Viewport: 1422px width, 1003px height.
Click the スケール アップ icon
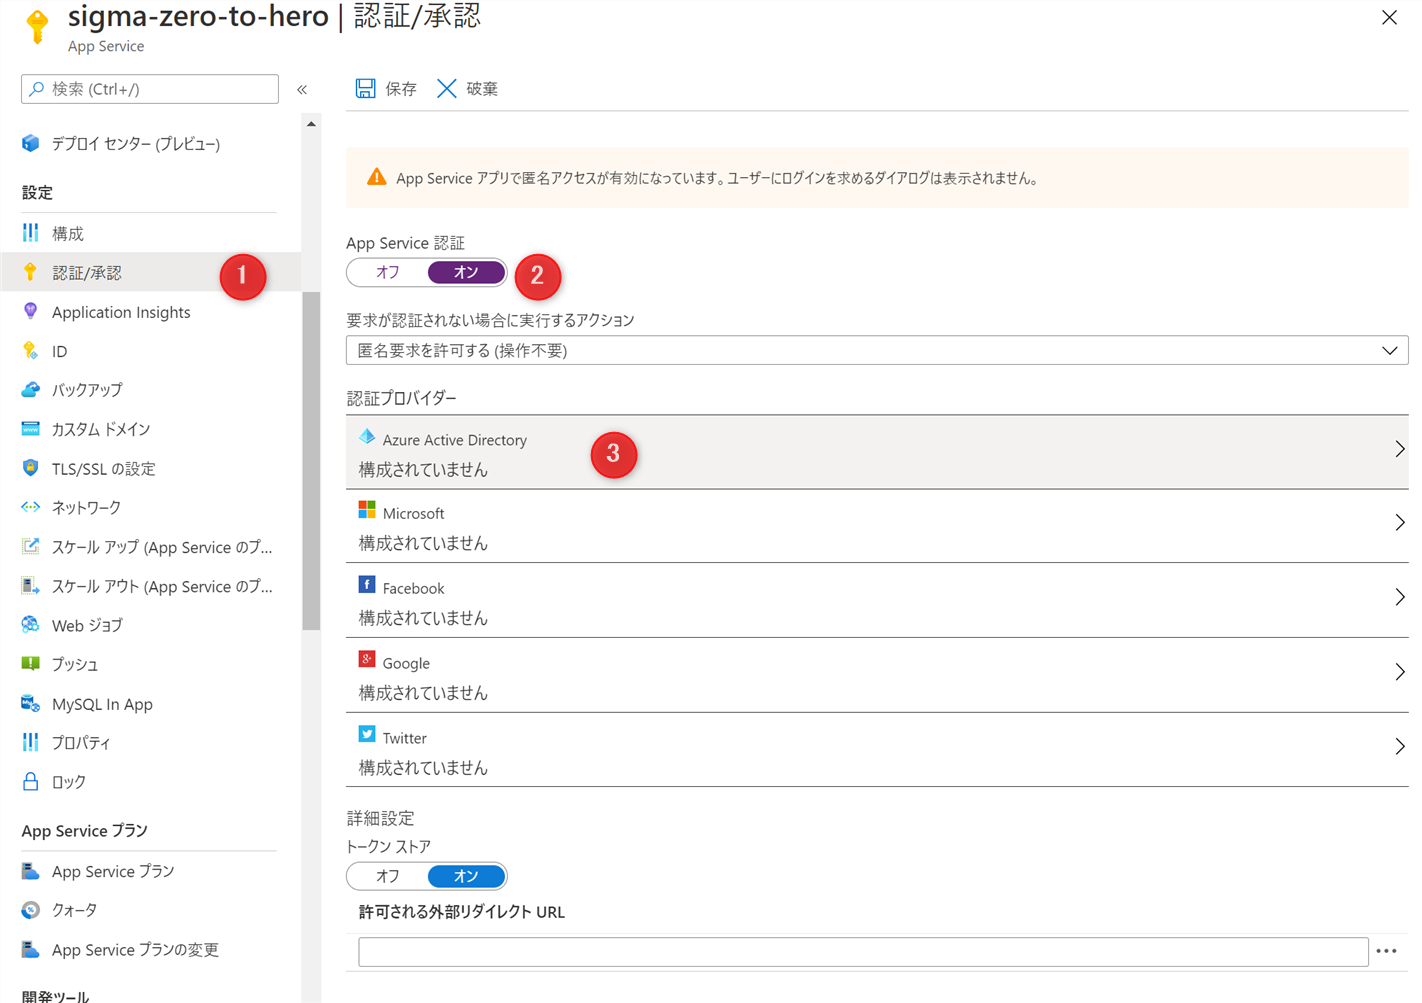click(31, 546)
